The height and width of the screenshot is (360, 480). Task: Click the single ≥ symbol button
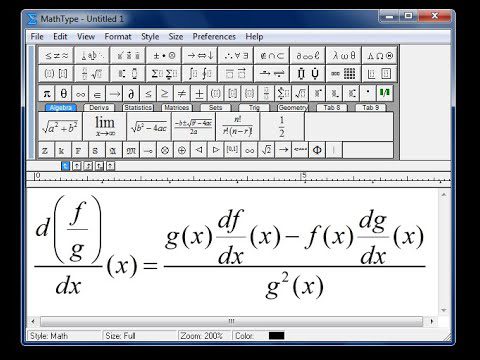(165, 94)
